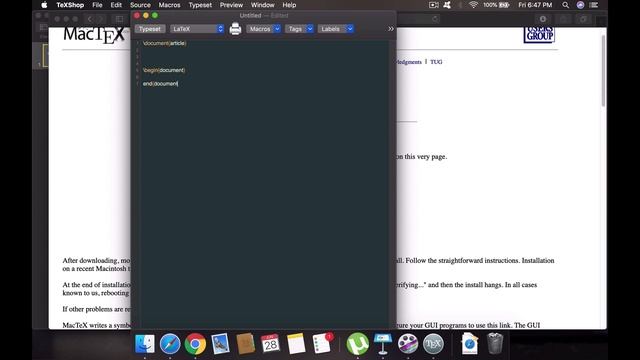
Task: Click the first line with {article}
Action: click(164, 43)
